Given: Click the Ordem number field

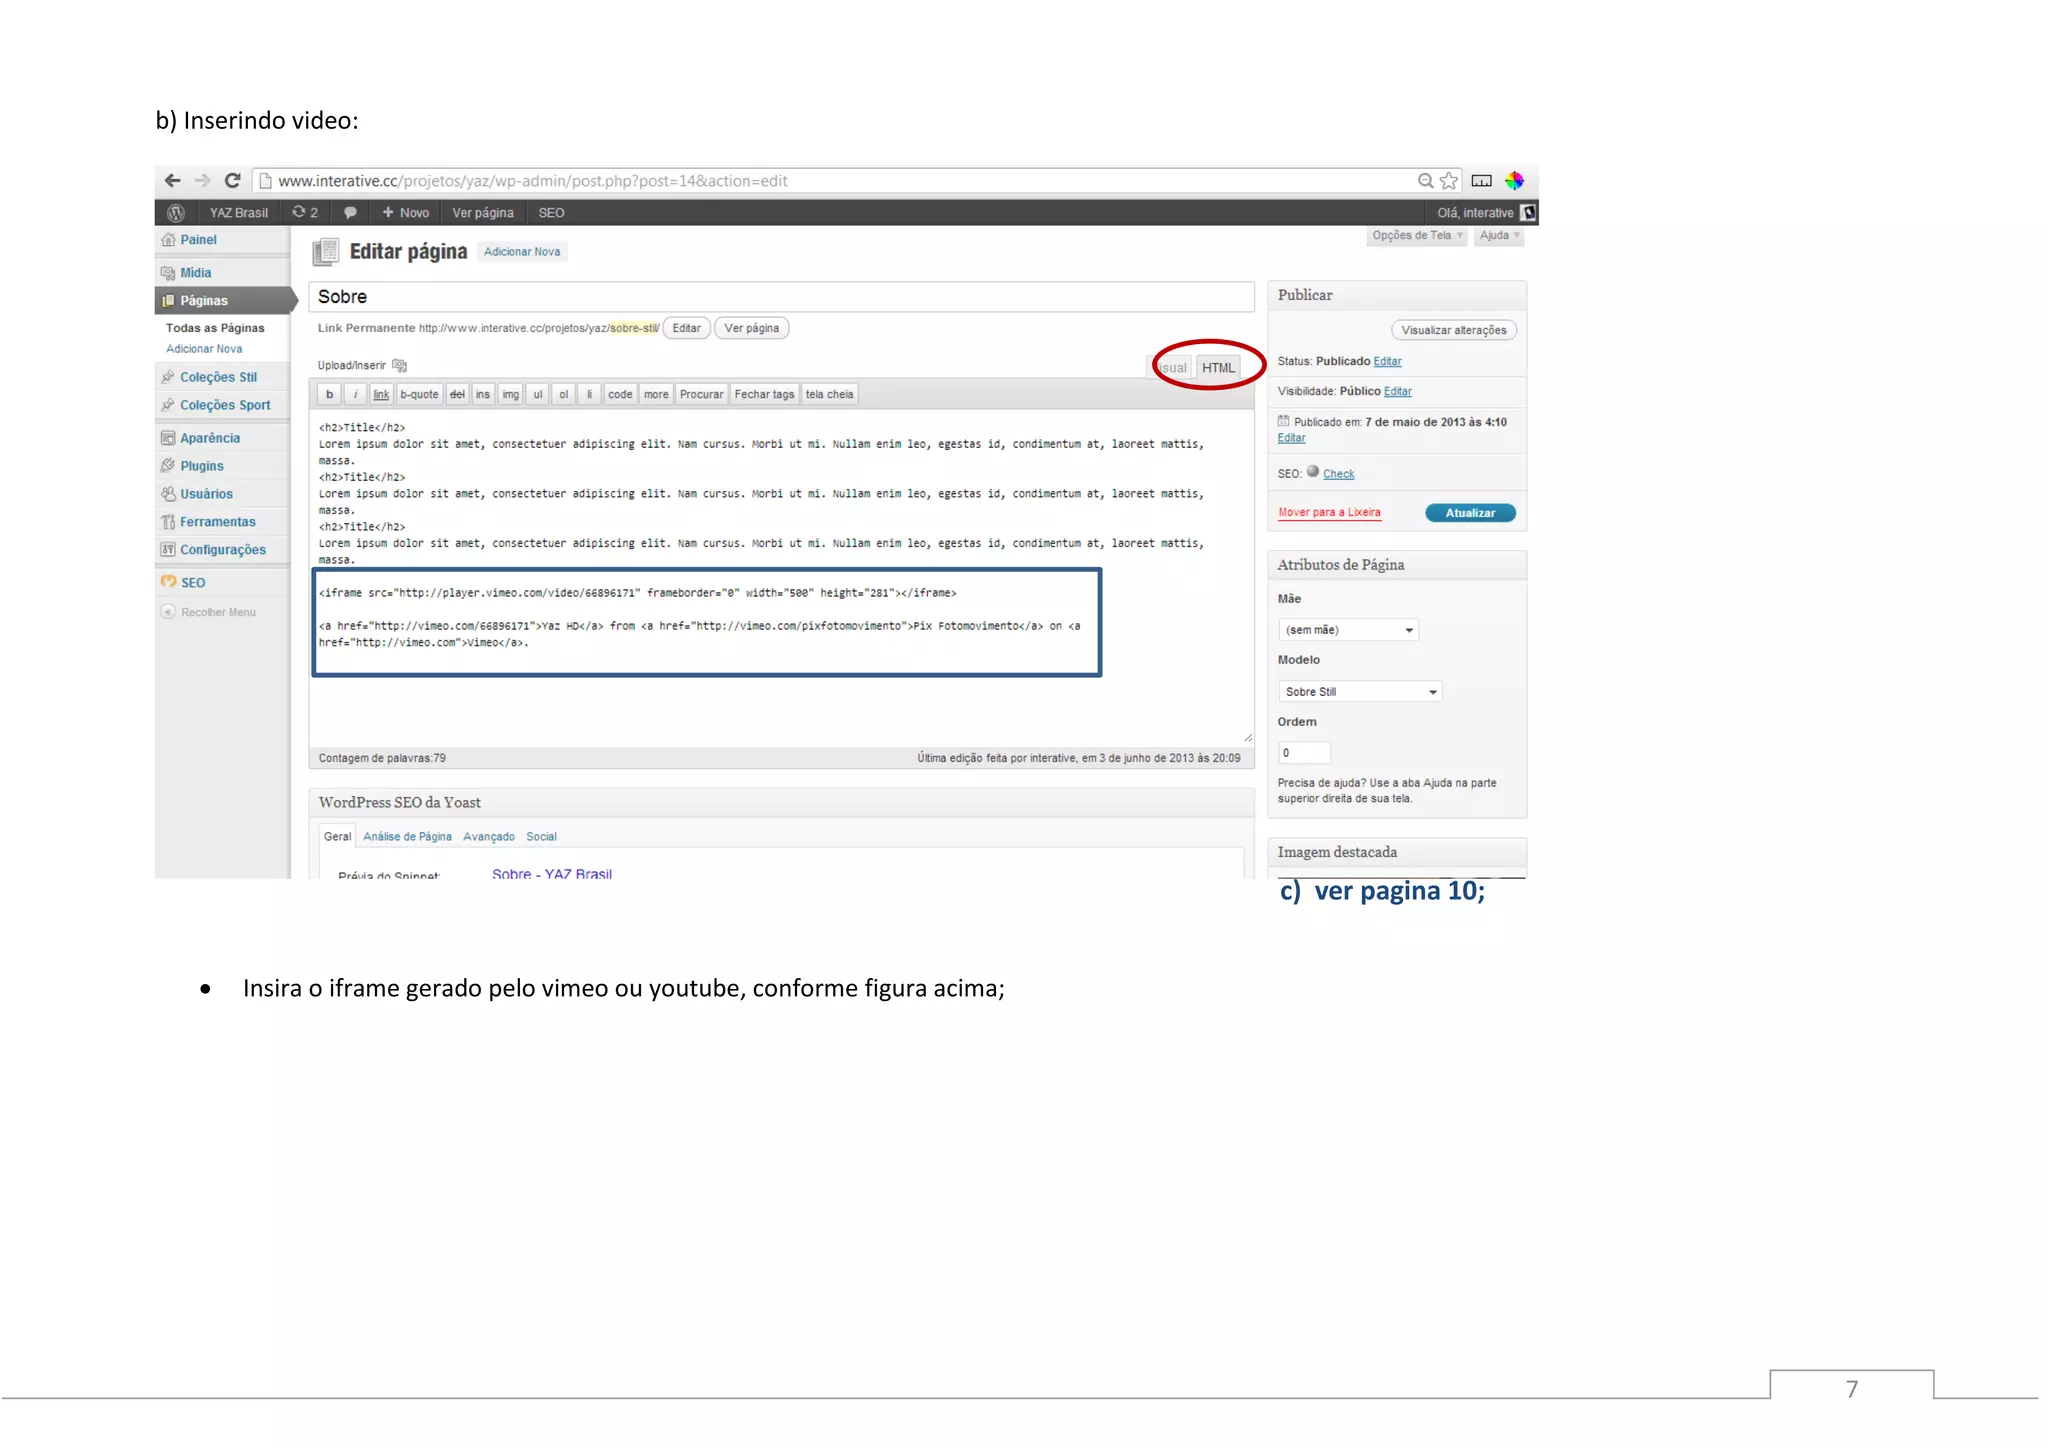Looking at the screenshot, I should [x=1304, y=753].
